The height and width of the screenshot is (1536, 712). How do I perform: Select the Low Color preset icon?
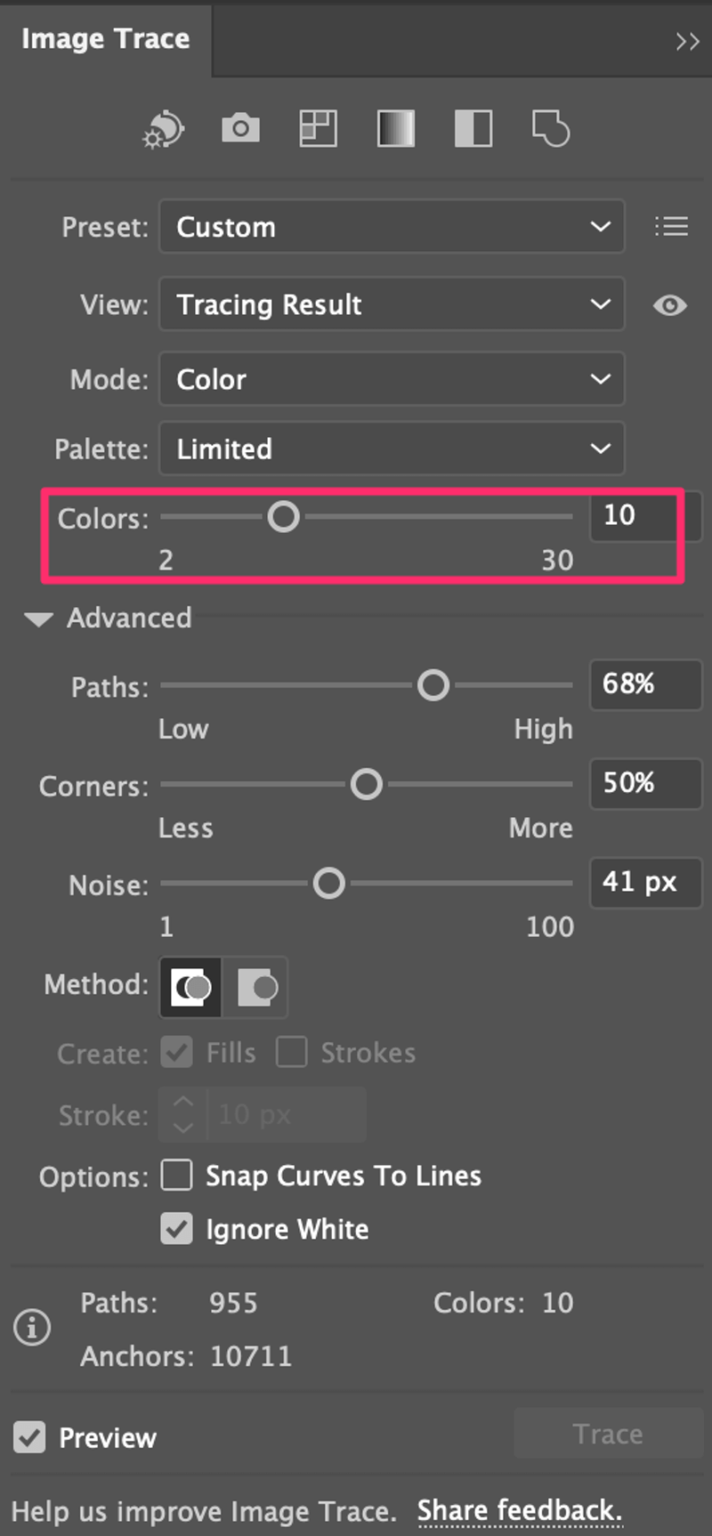(x=316, y=128)
